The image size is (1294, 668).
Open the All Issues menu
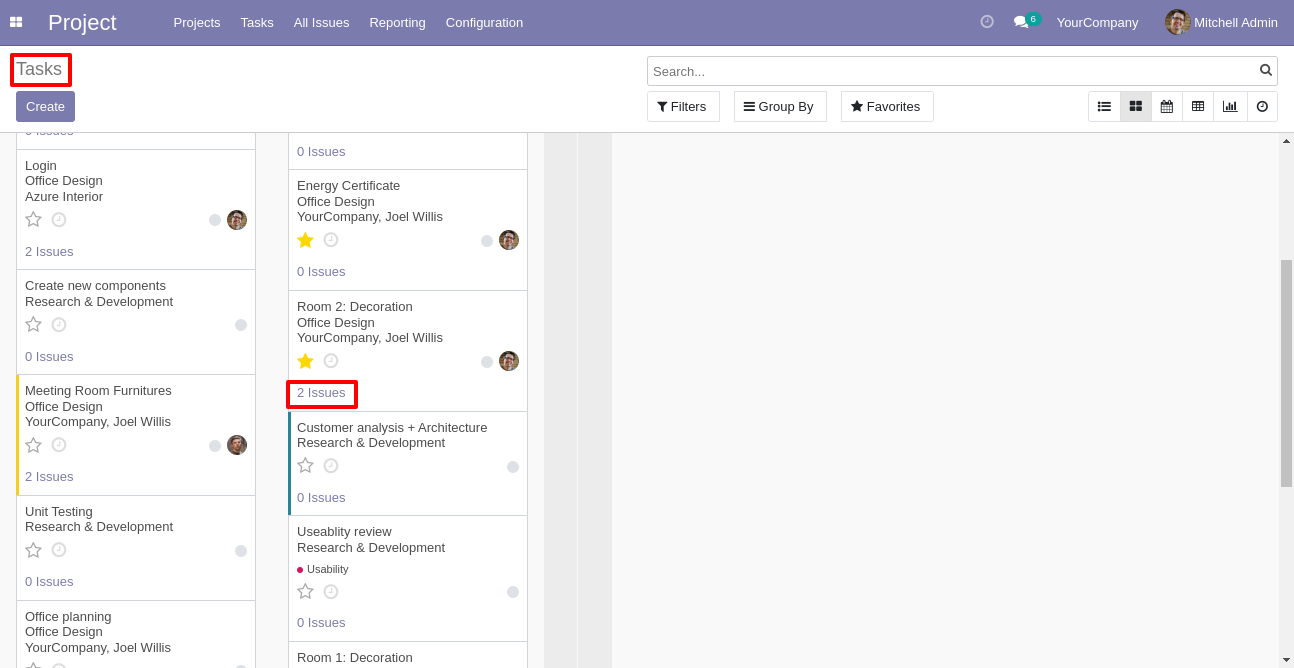coord(321,22)
